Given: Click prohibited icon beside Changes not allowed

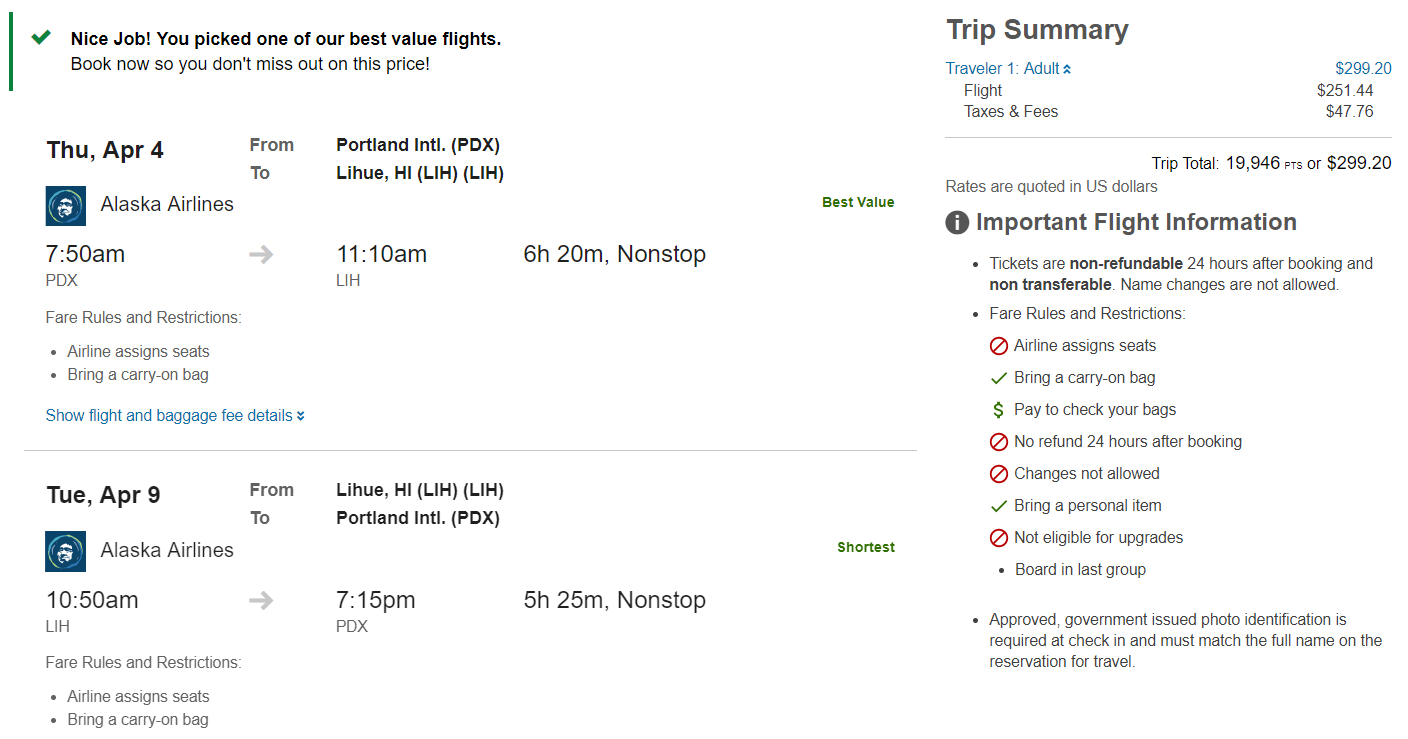Looking at the screenshot, I should [x=998, y=474].
